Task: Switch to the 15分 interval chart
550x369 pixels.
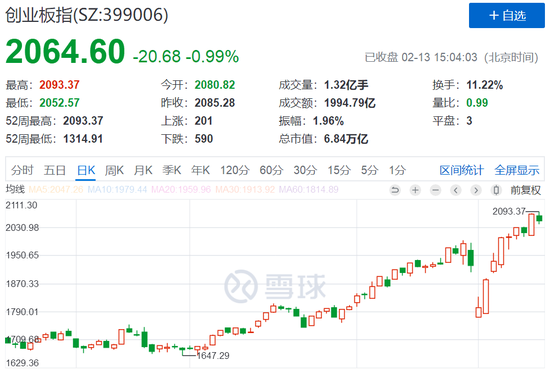Action: (x=339, y=170)
